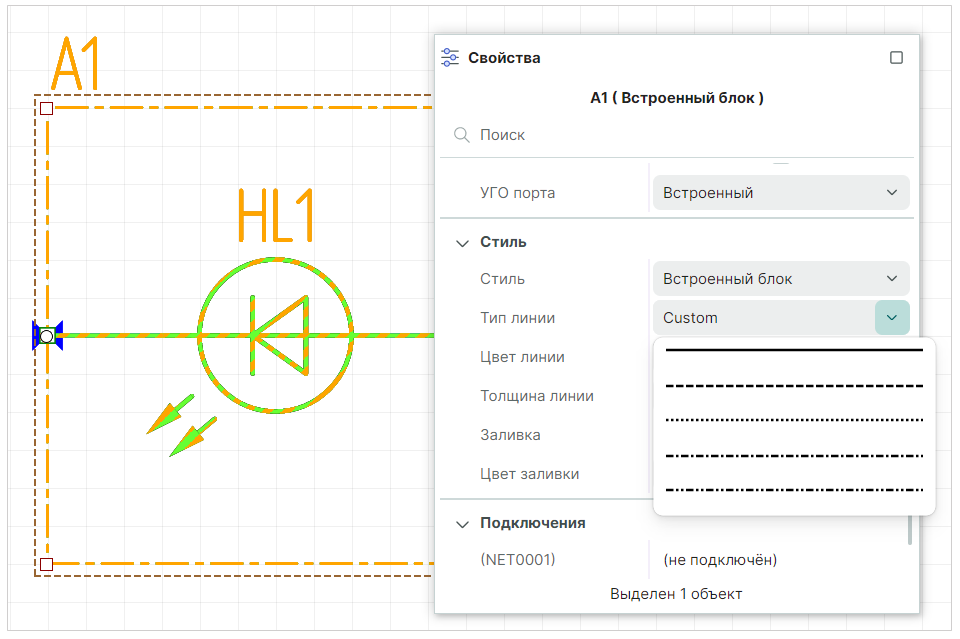Click the Properties panel sliders icon
Screen dimensions: 960x639
pyautogui.click(x=451, y=58)
